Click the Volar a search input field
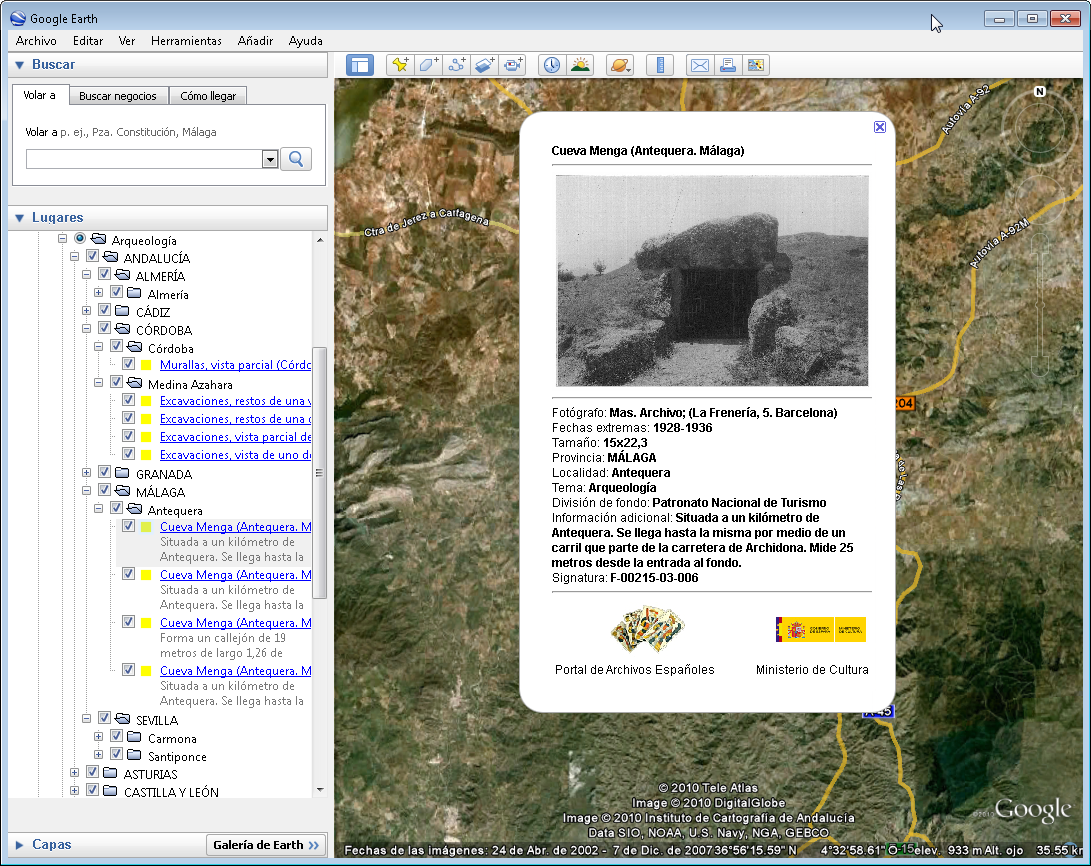Image resolution: width=1091 pixels, height=866 pixels. pos(144,159)
